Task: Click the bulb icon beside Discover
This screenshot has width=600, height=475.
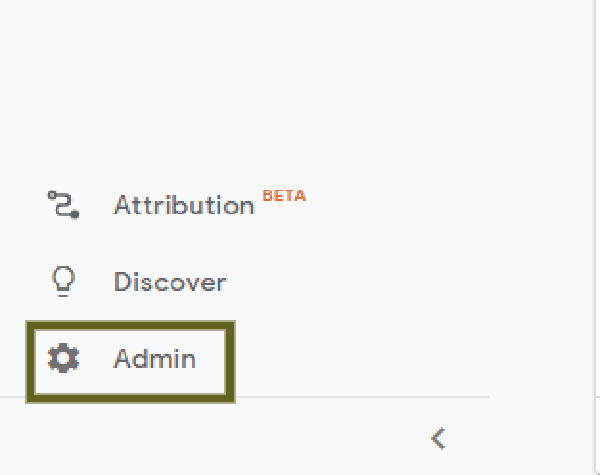Action: tap(63, 281)
